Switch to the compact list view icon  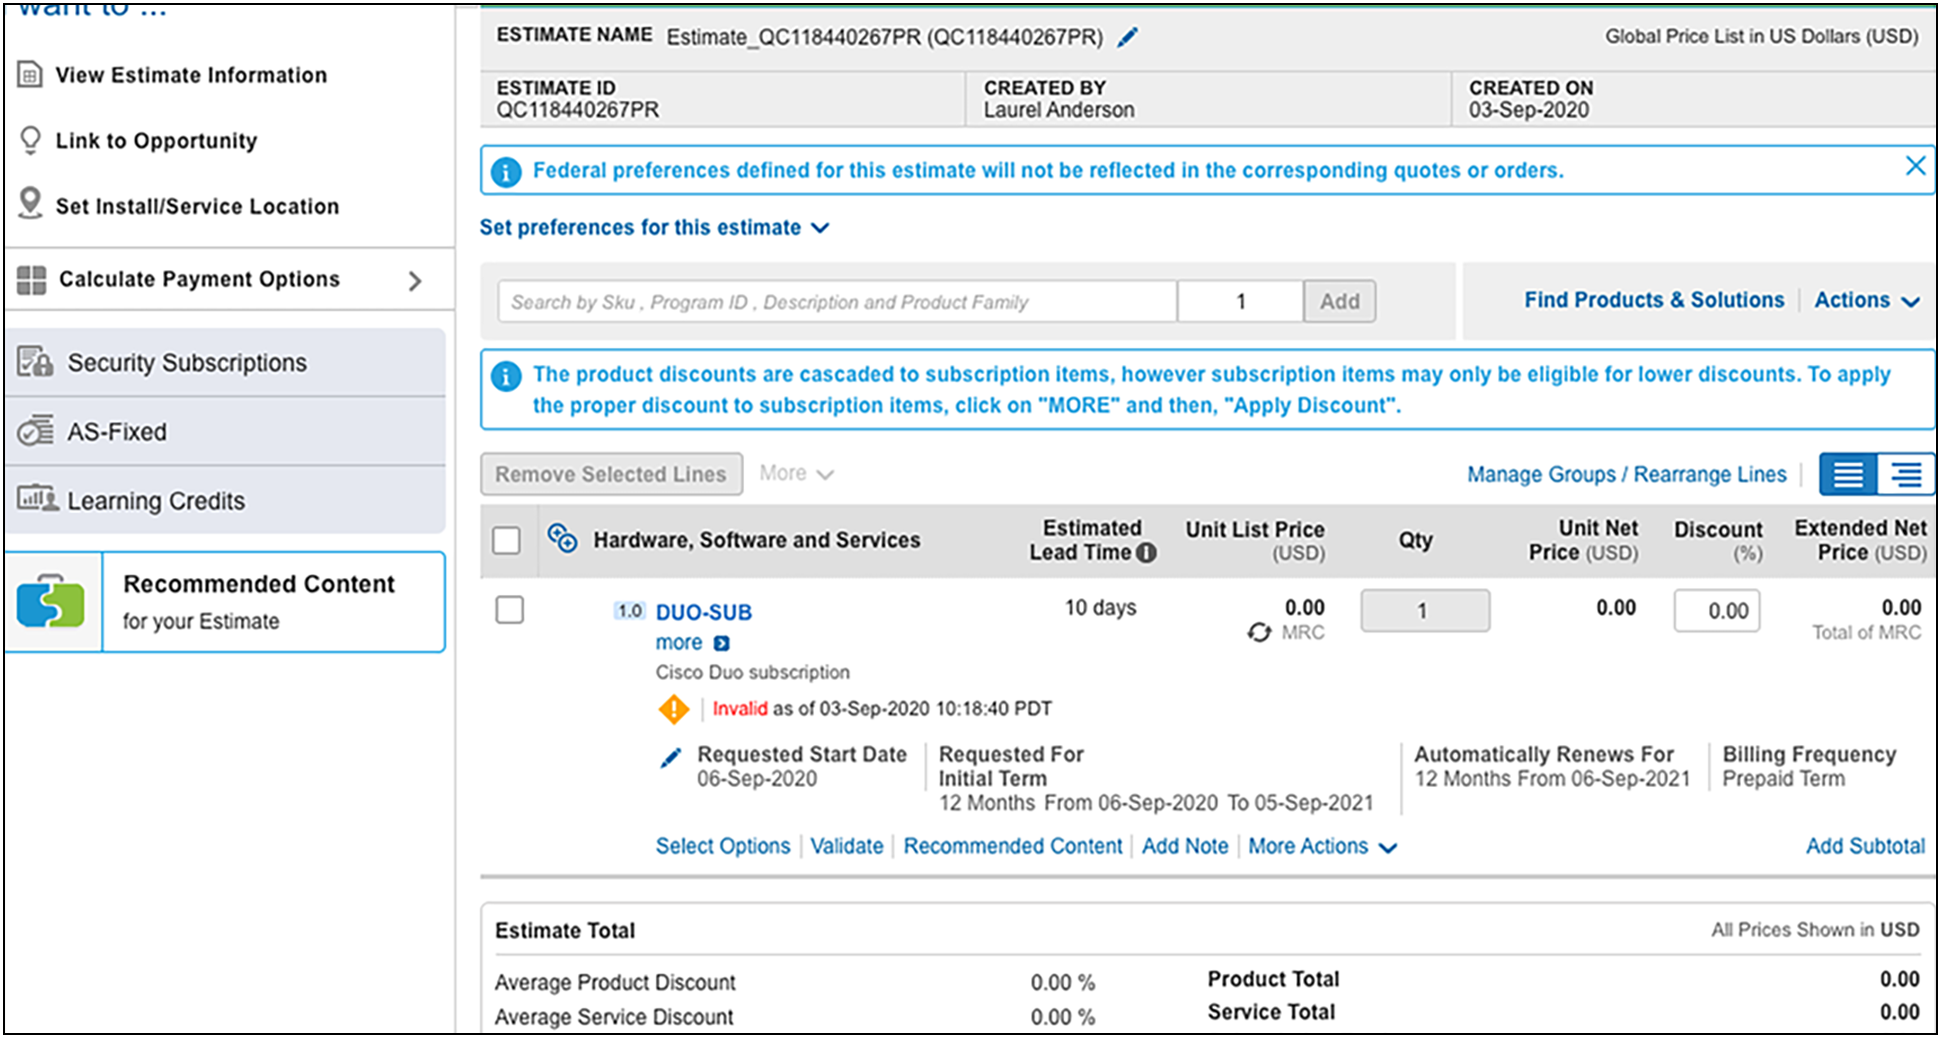[x=1847, y=474]
